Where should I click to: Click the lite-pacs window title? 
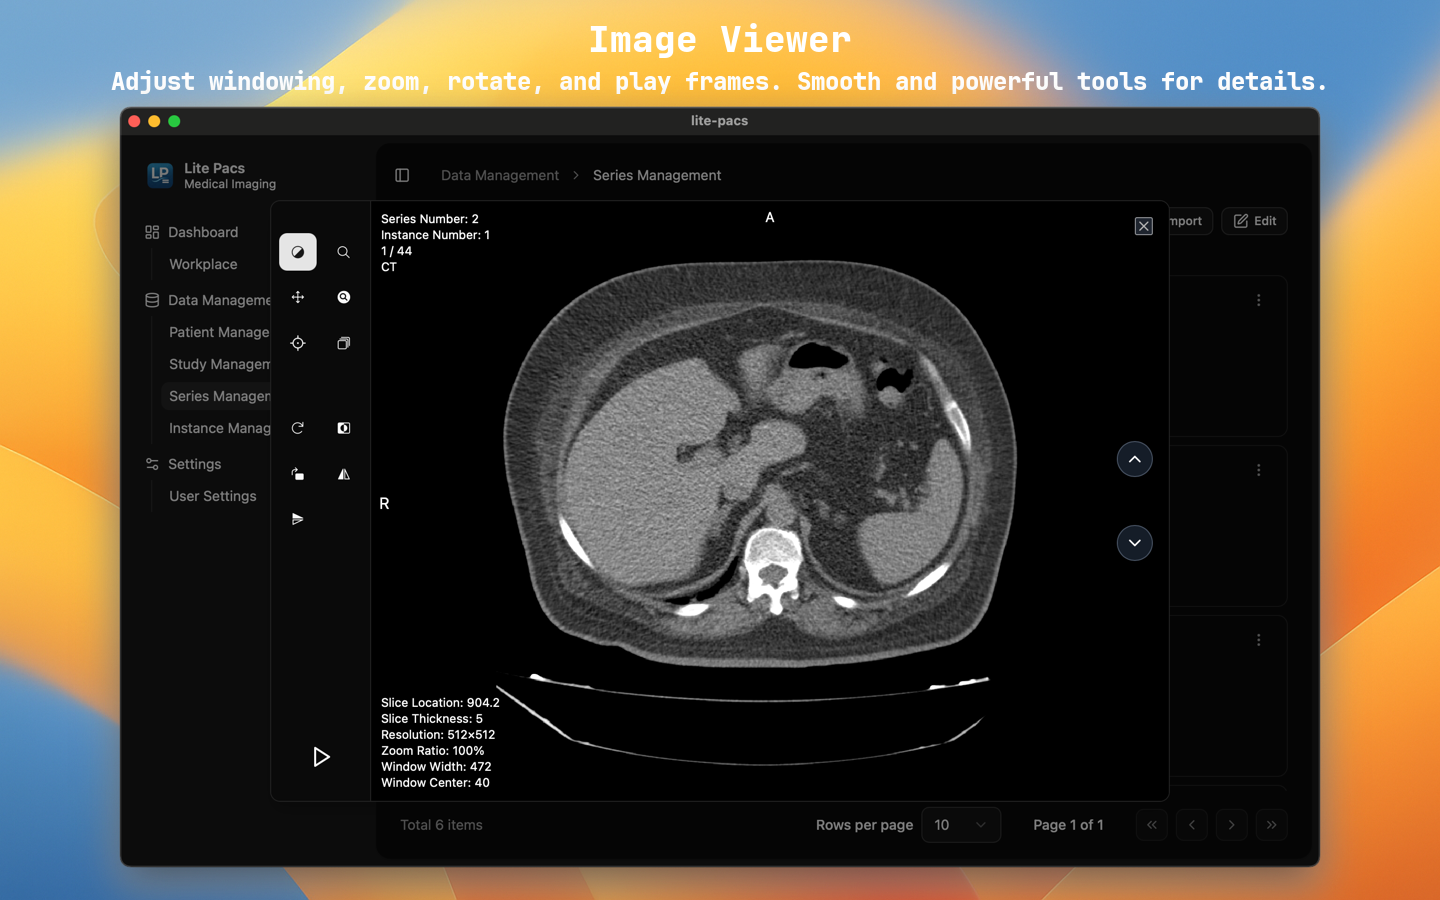click(x=719, y=121)
